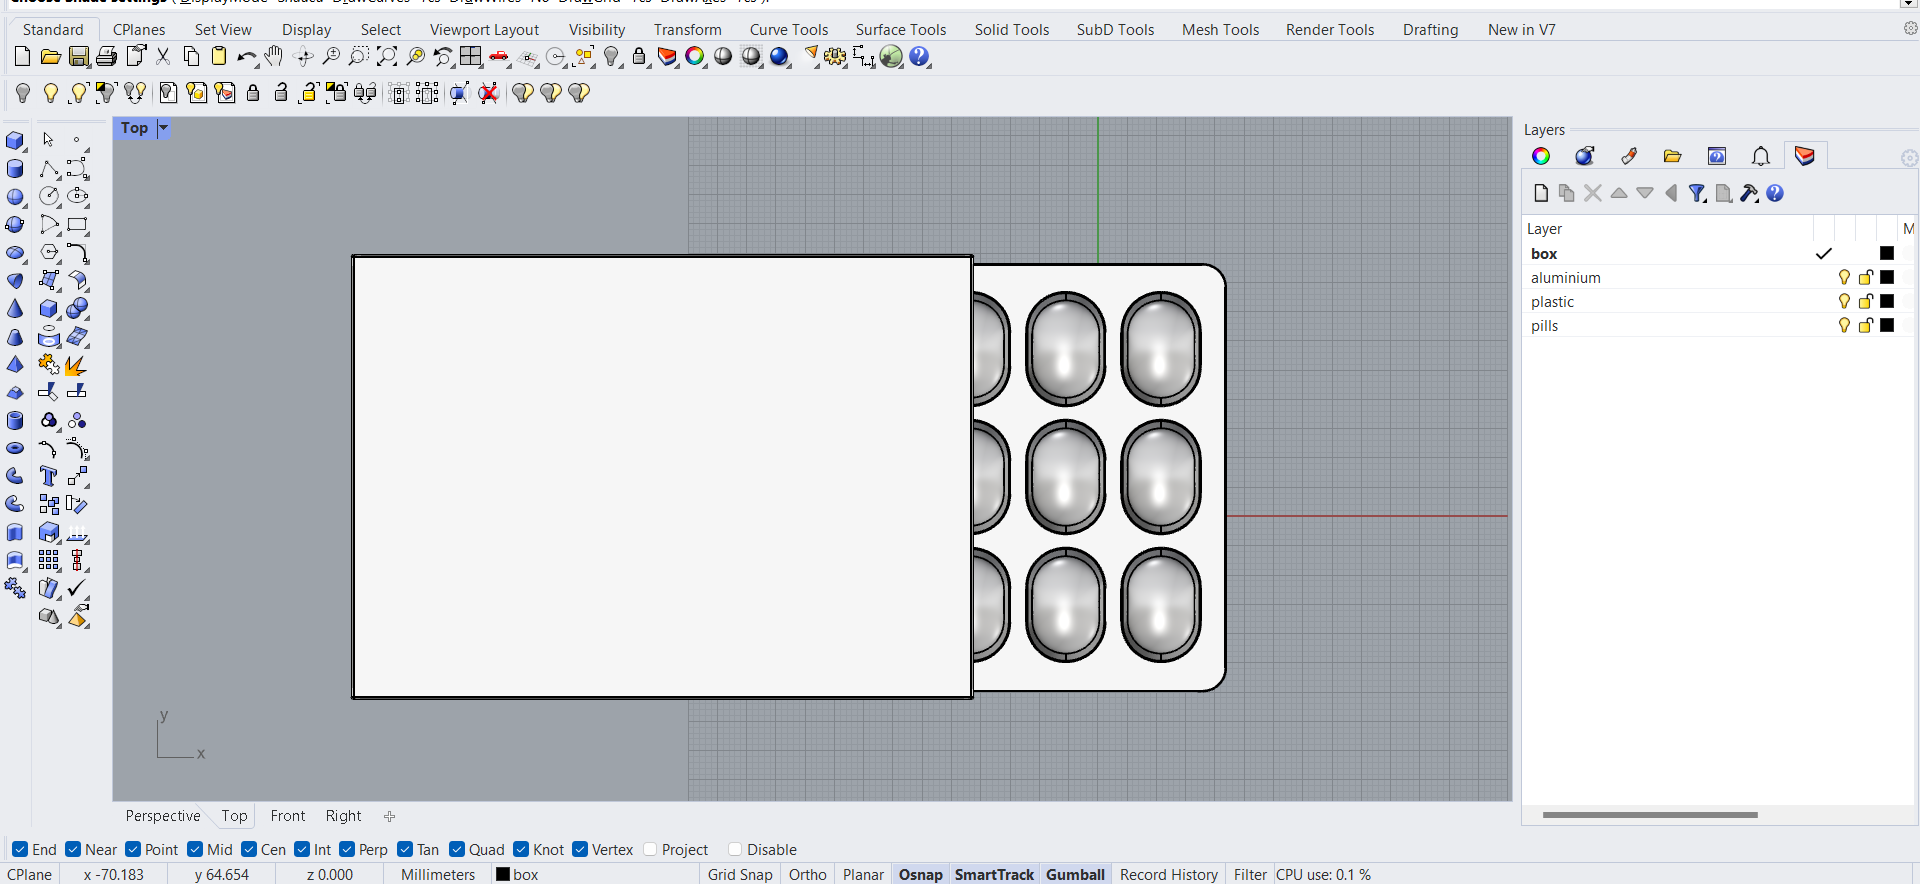Screen dimensions: 1920x884
Task: Save the model with the floppy icon
Action: [79, 57]
